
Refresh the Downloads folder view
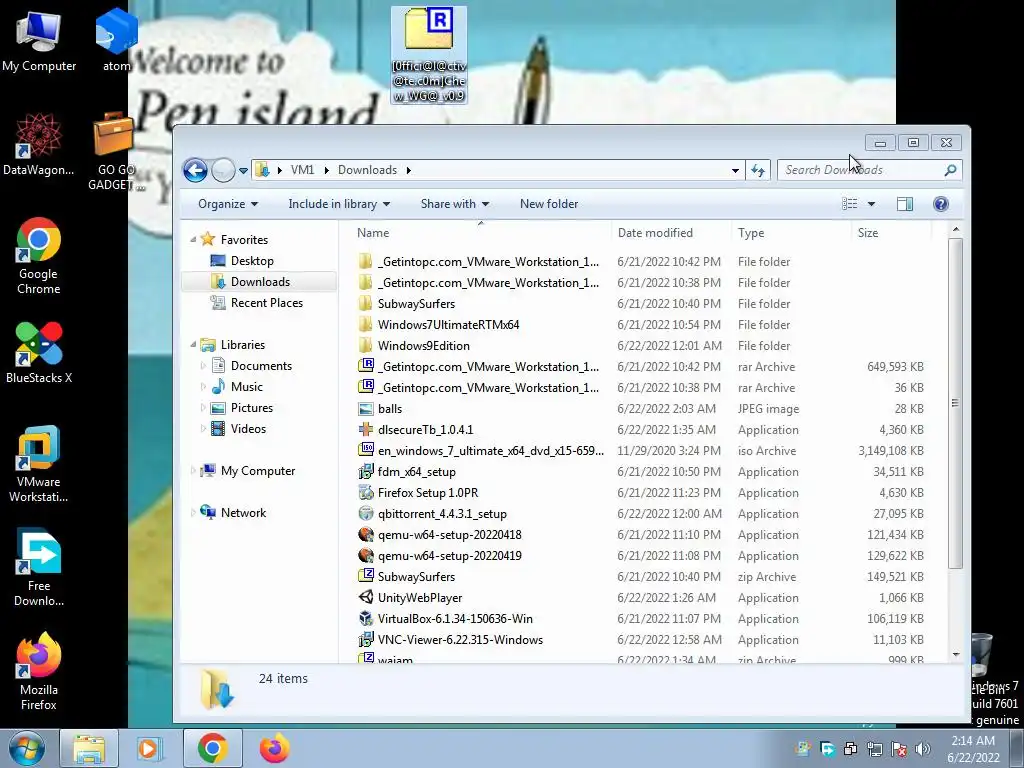click(x=758, y=170)
